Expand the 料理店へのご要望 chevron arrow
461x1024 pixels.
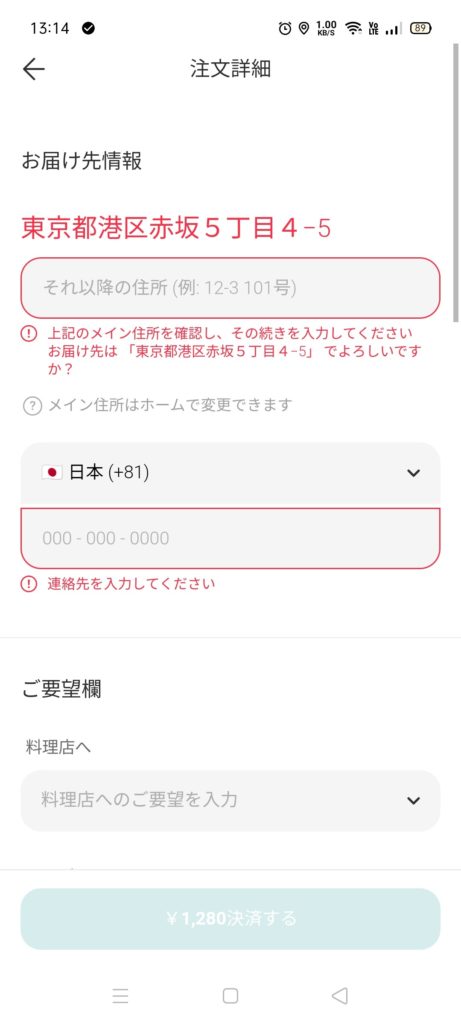pos(413,801)
